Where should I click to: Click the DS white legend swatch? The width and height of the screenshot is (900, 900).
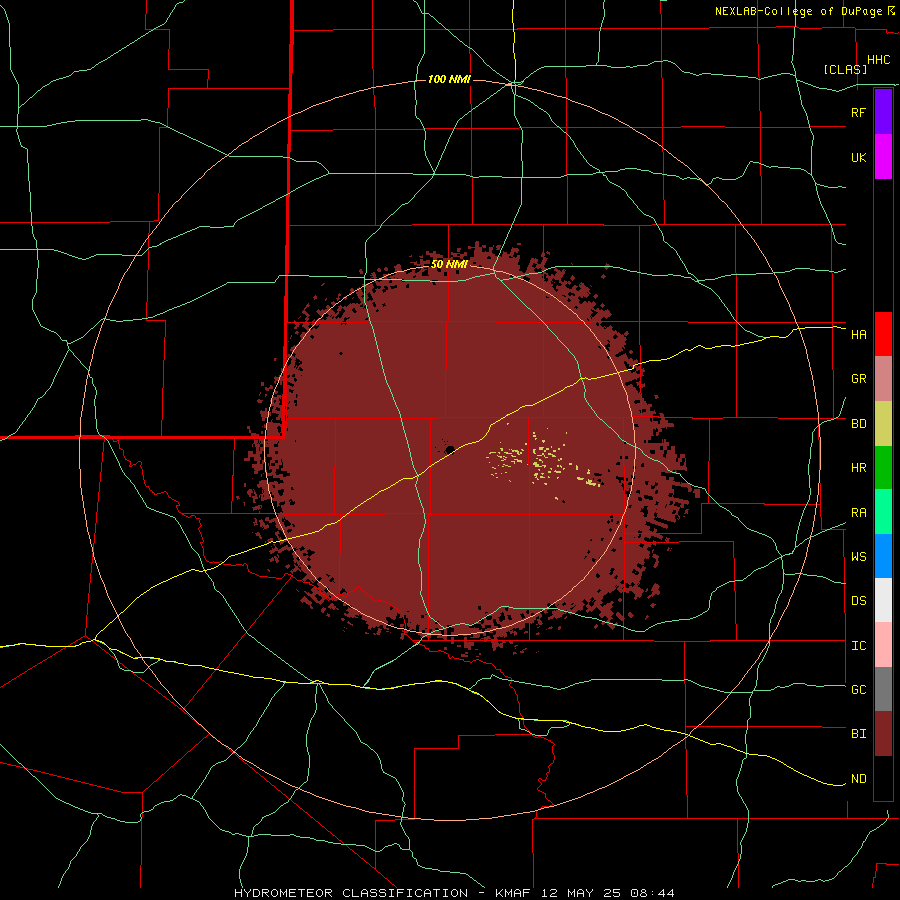point(883,600)
